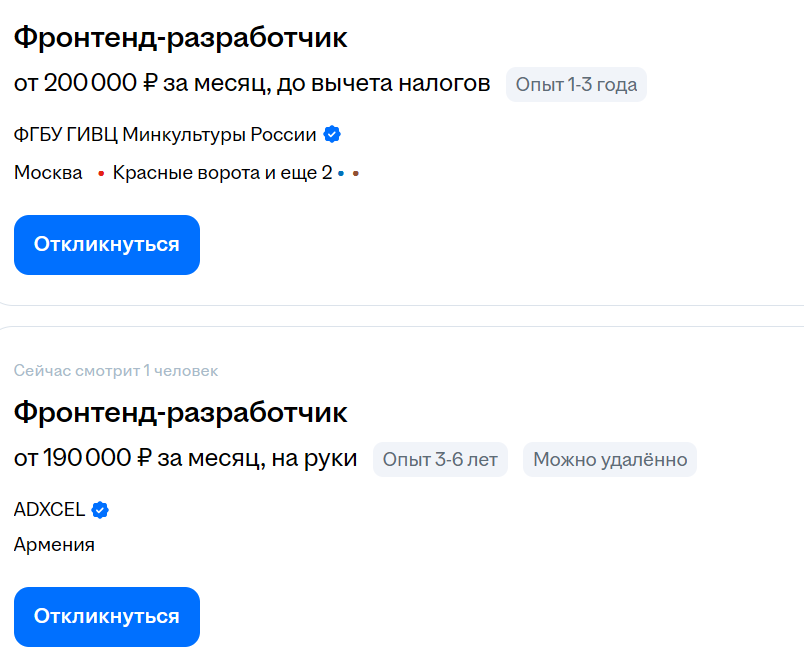The width and height of the screenshot is (804, 669).
Task: Open the Опыт 3-6 лет filter tag
Action: [440, 459]
